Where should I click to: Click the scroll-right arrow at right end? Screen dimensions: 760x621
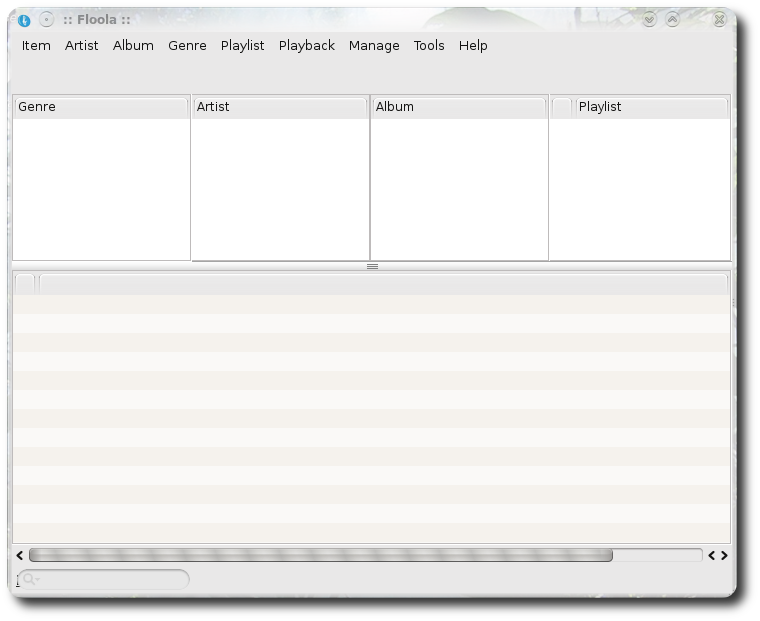click(x=724, y=556)
